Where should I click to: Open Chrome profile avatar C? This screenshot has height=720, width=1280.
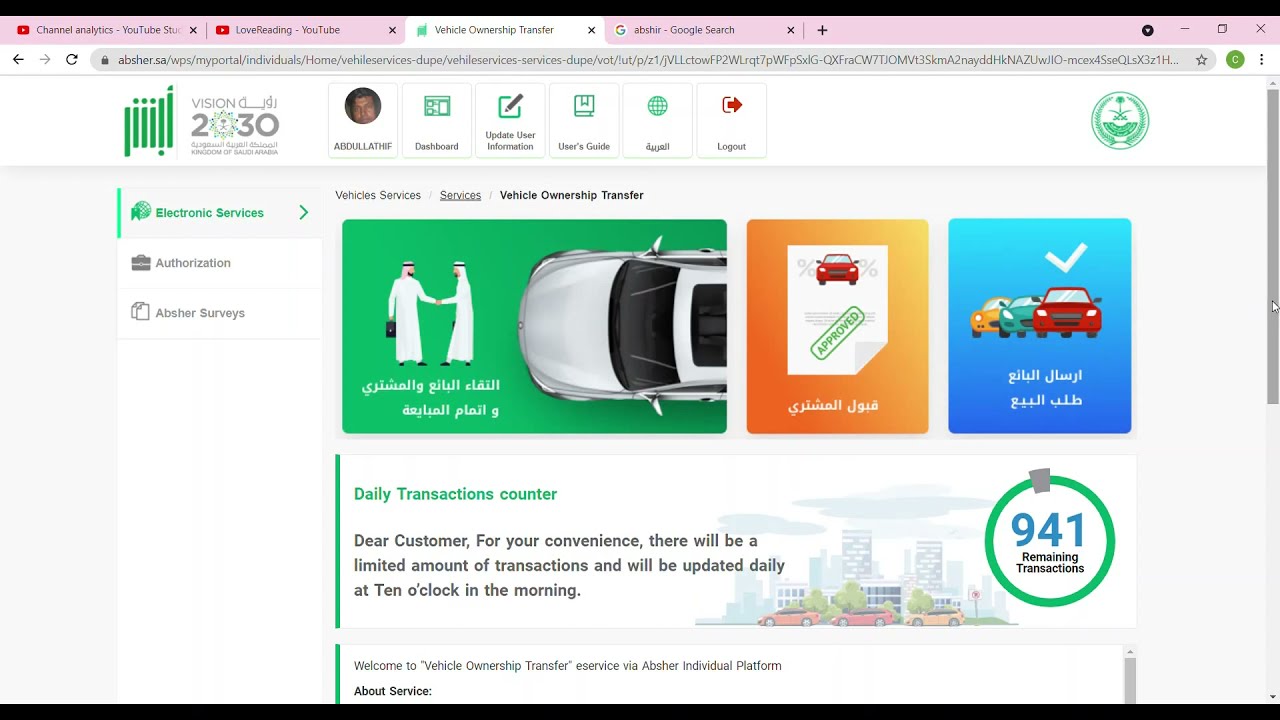[x=1235, y=60]
